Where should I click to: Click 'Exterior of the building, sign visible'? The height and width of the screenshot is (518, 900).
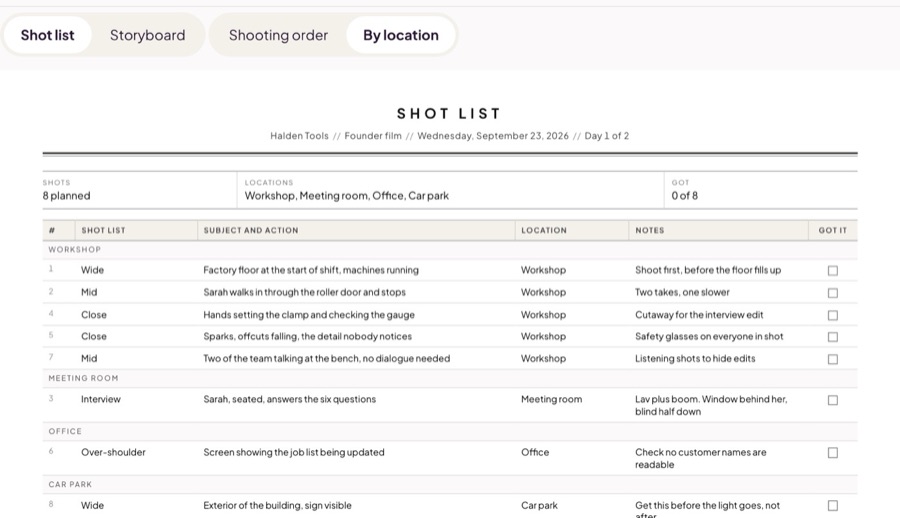point(277,505)
